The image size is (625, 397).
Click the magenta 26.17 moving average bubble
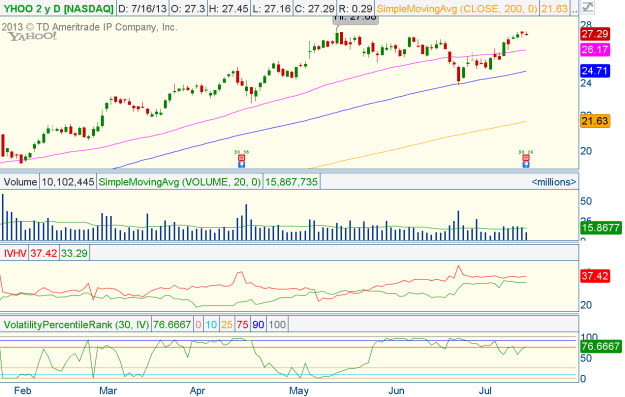tap(595, 49)
